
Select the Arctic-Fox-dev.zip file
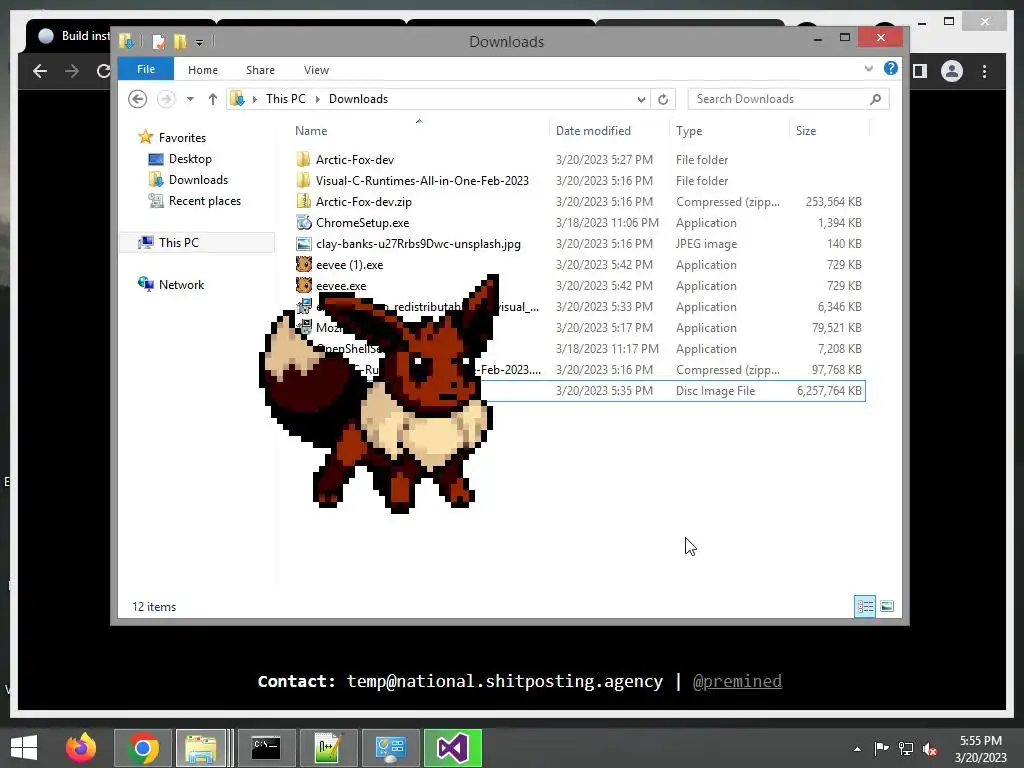pos(364,202)
